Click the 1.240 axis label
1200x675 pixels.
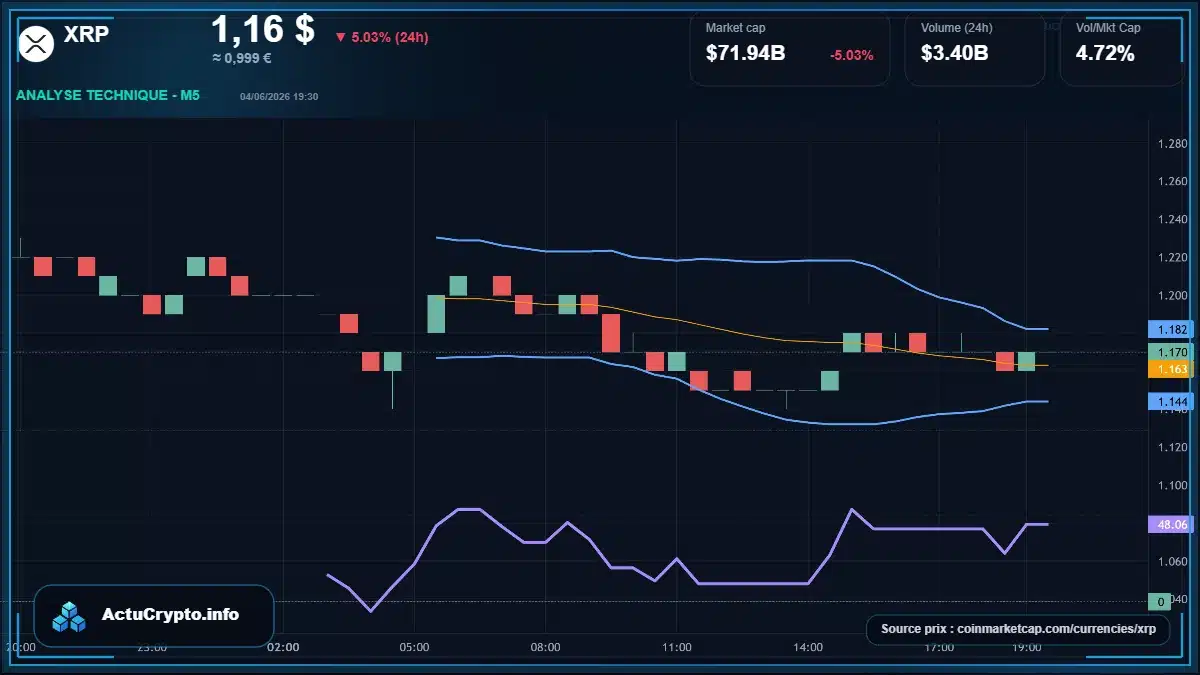click(1172, 220)
